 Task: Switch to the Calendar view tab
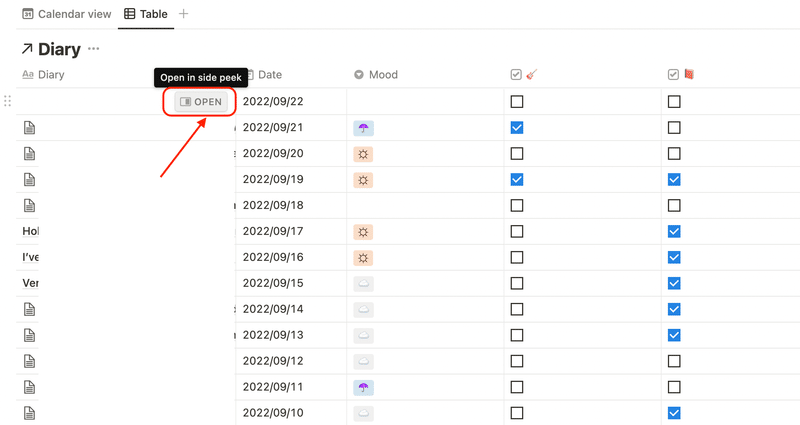click(x=66, y=14)
